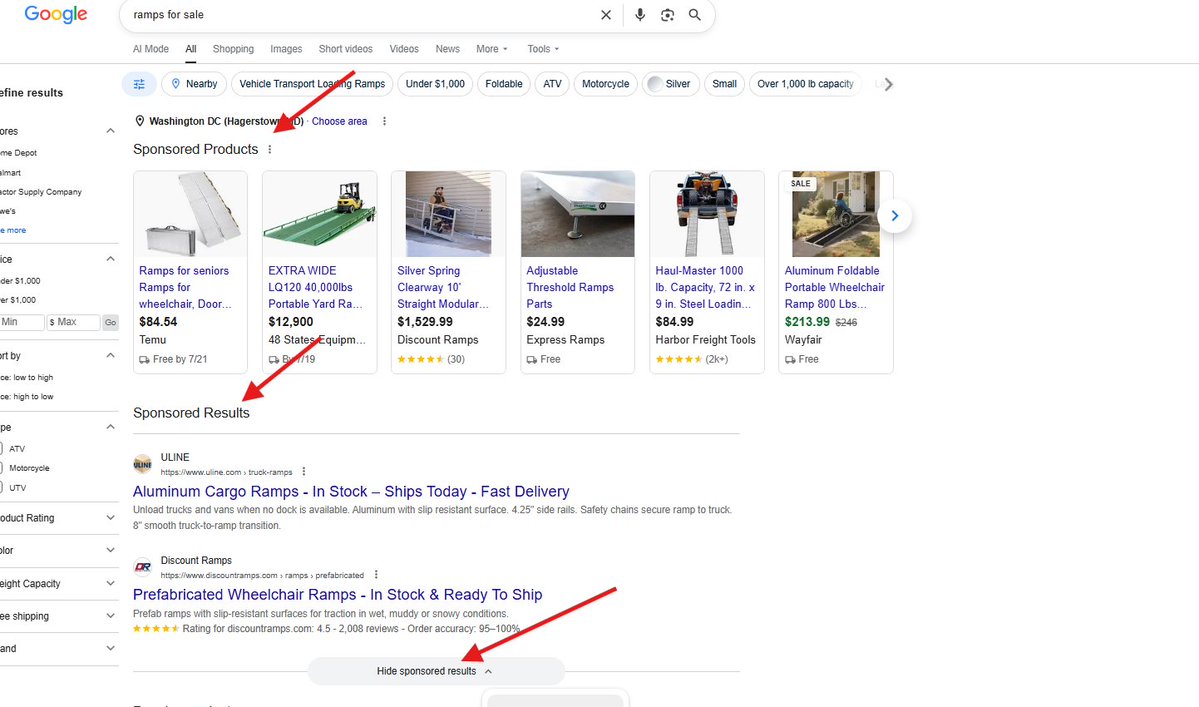Switch to Shopping tab
Image resolution: width=1199 pixels, height=707 pixels.
pyautogui.click(x=233, y=49)
